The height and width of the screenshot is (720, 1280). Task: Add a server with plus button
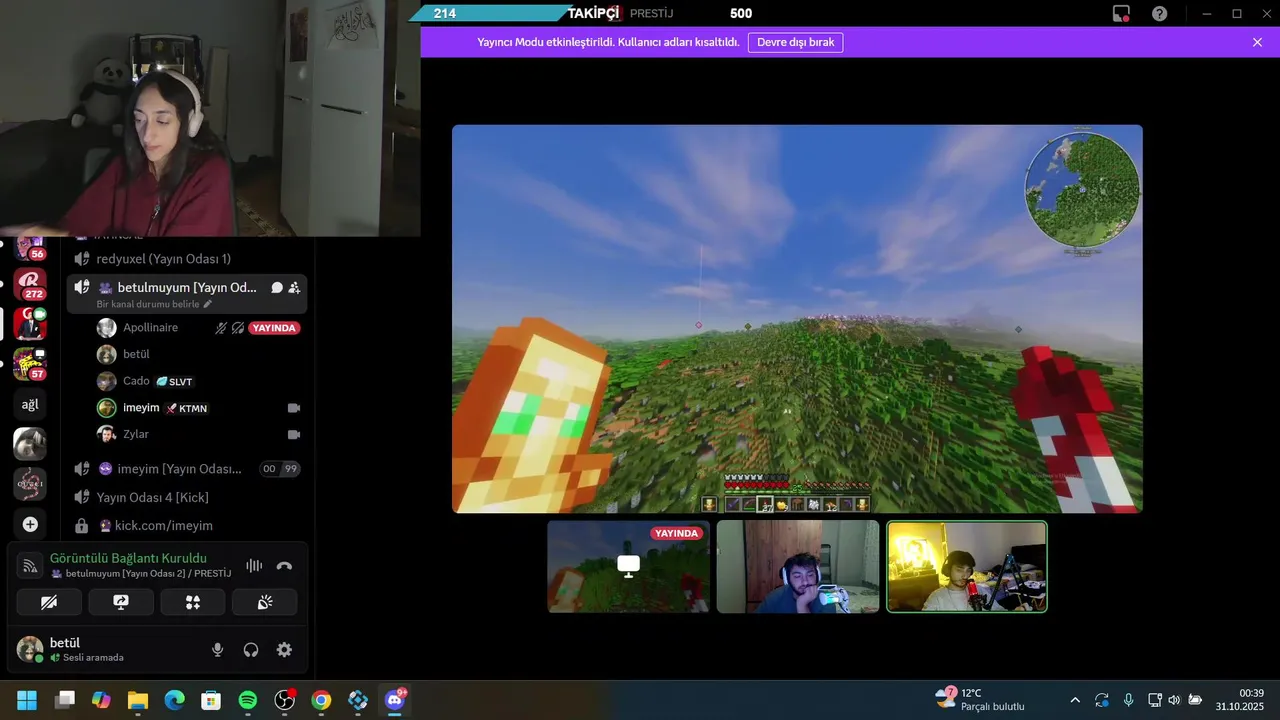tap(30, 524)
